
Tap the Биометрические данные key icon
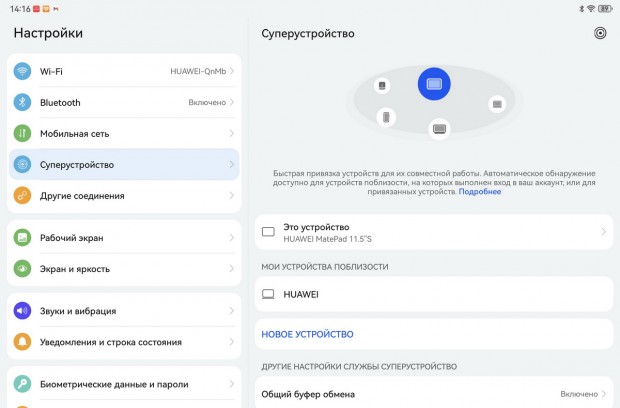(22, 384)
